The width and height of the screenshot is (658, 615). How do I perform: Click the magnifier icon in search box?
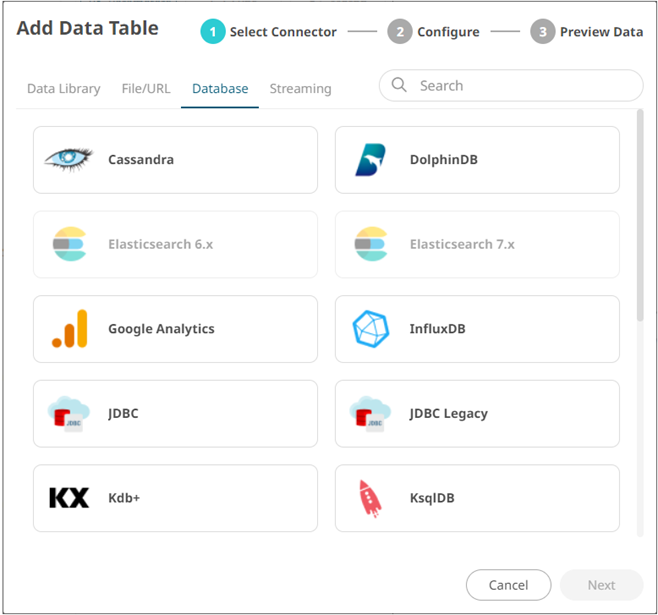(x=399, y=86)
